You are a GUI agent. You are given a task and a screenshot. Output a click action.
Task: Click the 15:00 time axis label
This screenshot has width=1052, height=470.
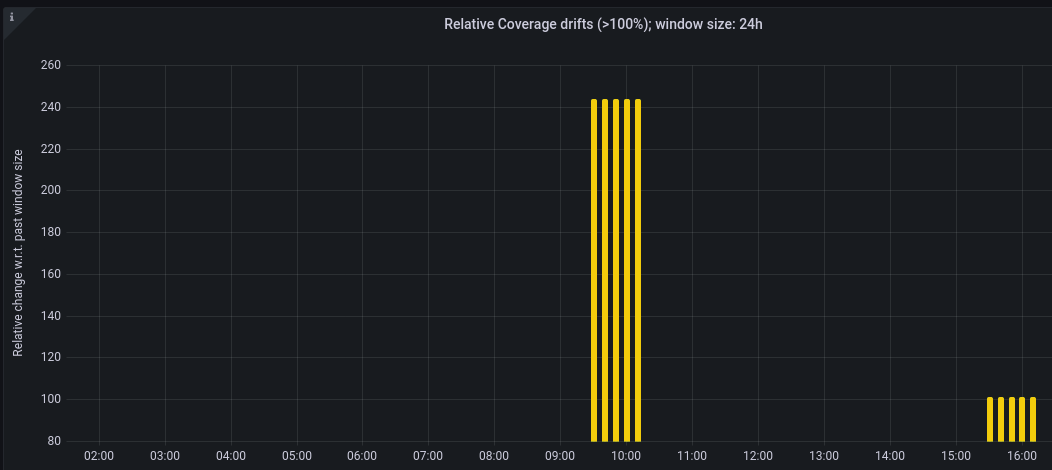pos(955,456)
